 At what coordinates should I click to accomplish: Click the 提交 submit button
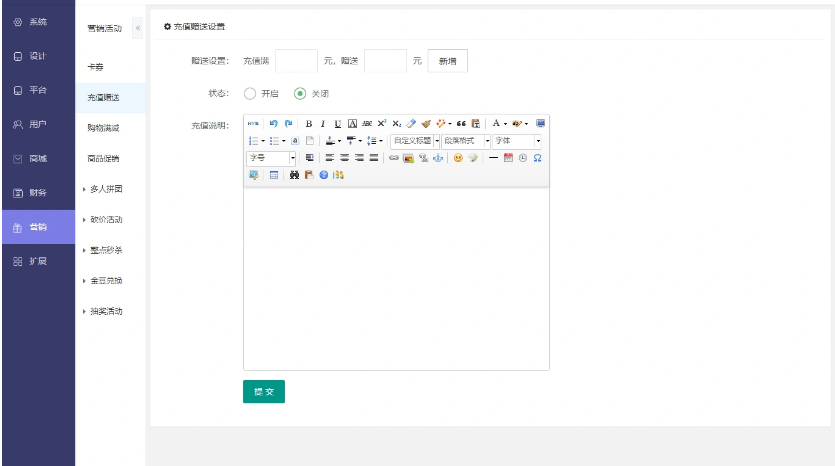[x=264, y=392]
